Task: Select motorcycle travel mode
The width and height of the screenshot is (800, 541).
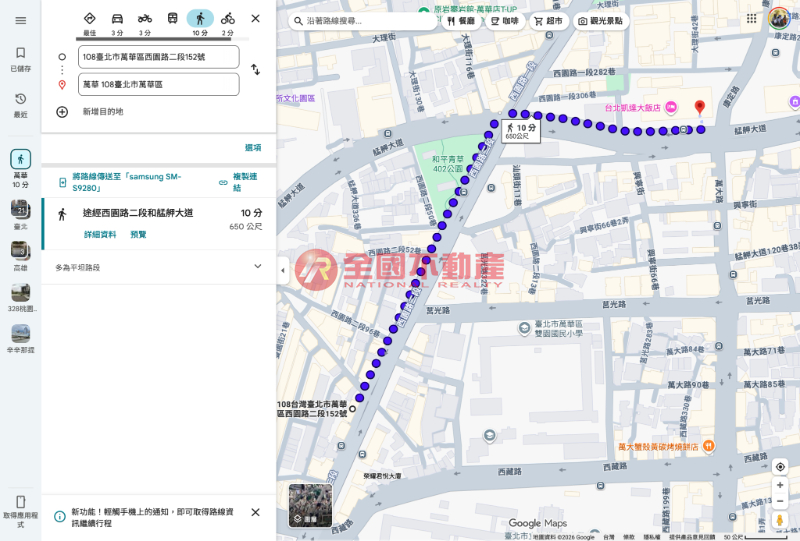Action: [x=145, y=18]
